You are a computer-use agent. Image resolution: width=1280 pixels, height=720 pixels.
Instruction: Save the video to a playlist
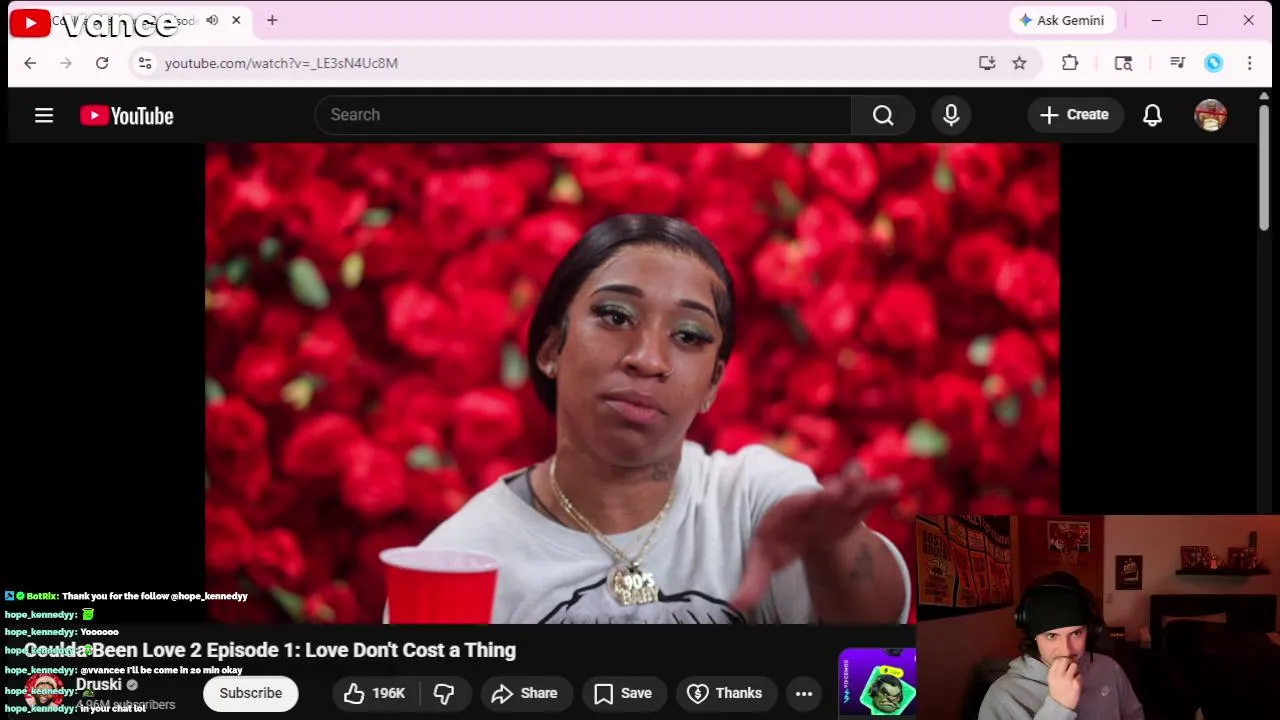[623, 693]
